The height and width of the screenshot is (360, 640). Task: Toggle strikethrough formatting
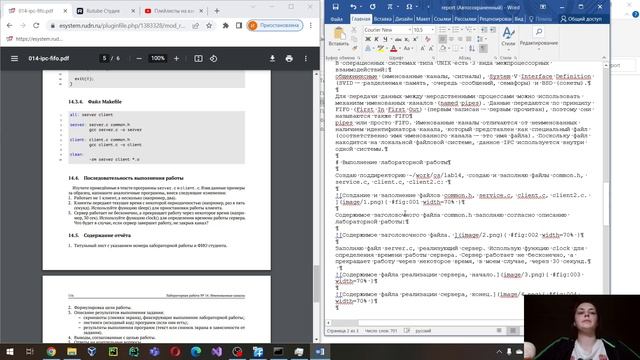point(398,39)
